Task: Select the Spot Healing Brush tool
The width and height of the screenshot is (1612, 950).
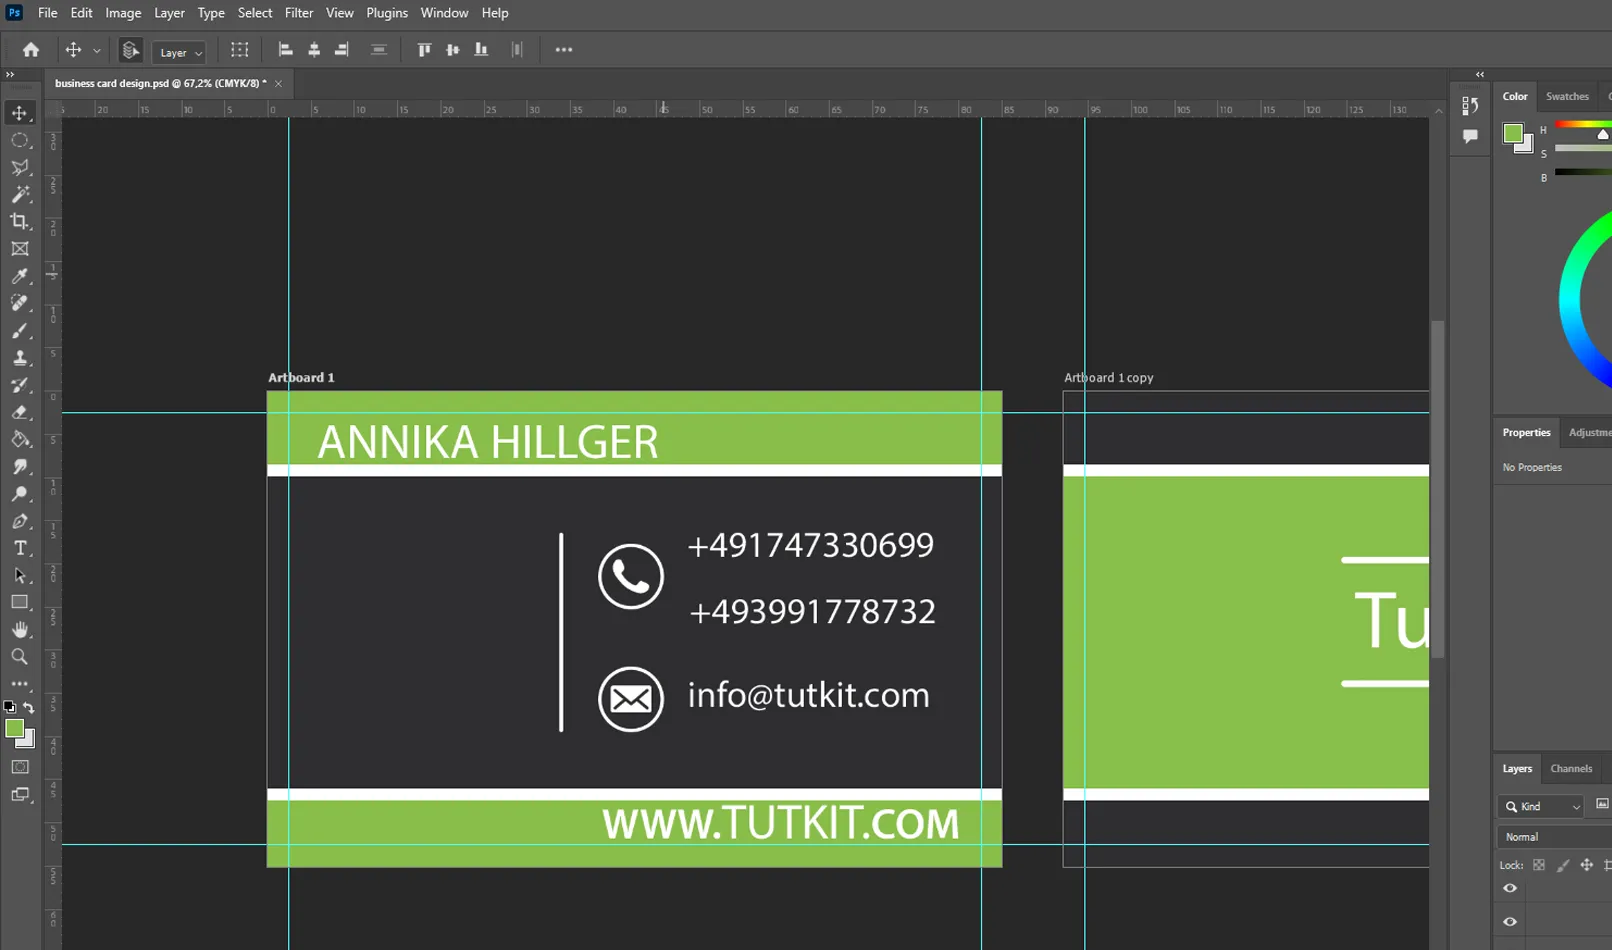Action: click(x=20, y=303)
